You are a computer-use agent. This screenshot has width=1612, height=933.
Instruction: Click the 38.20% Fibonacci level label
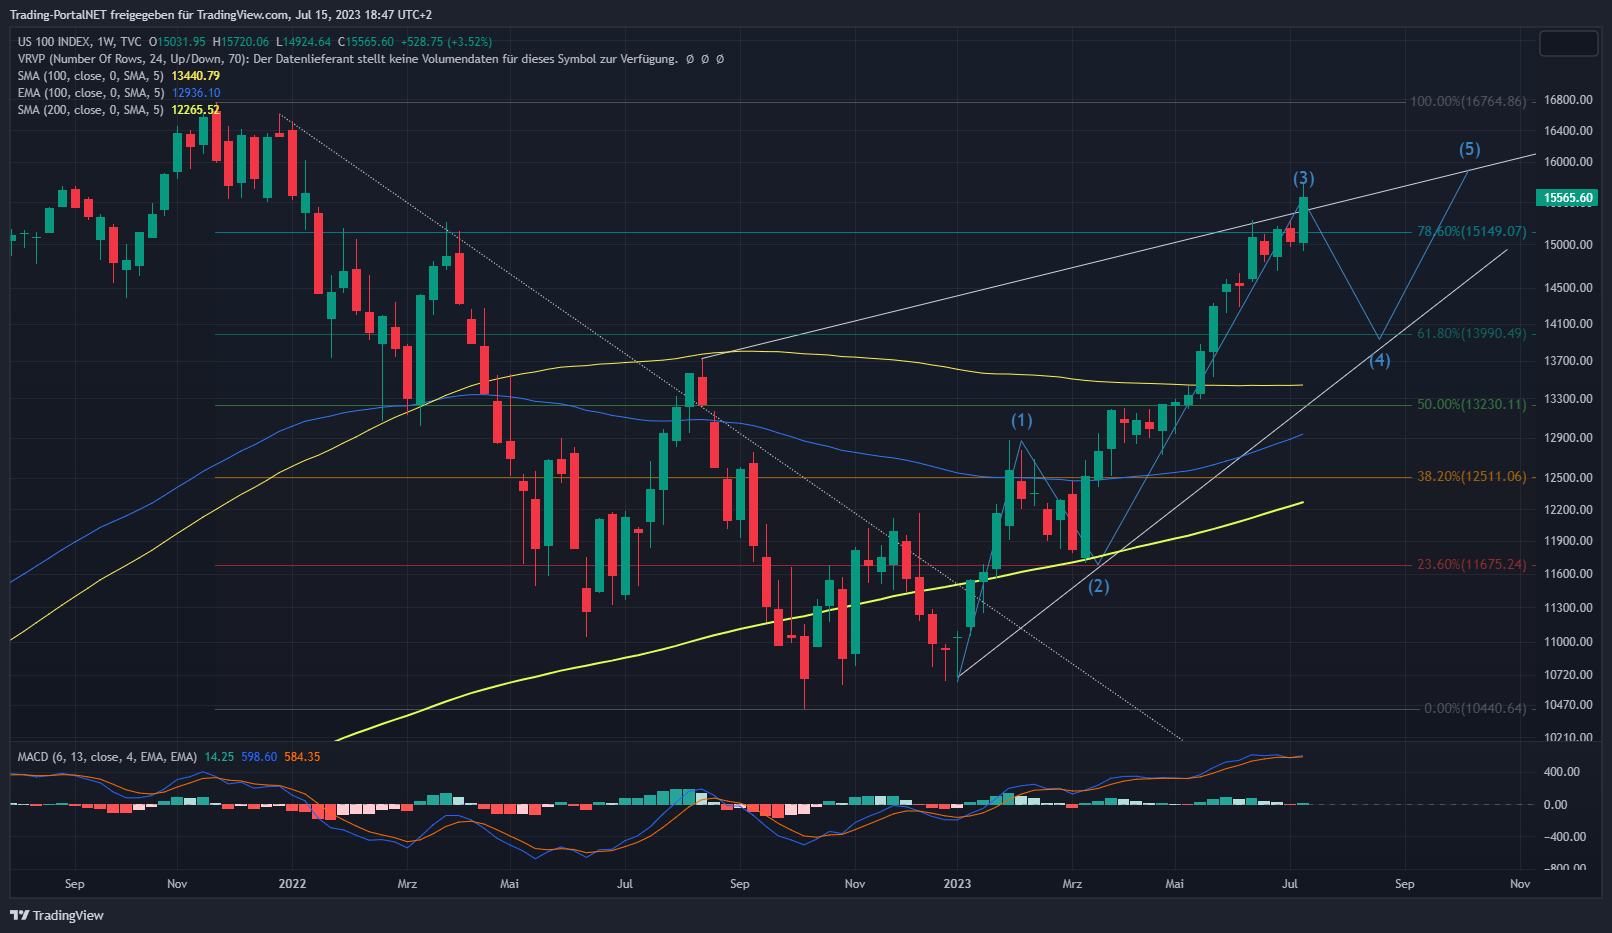tap(1471, 477)
